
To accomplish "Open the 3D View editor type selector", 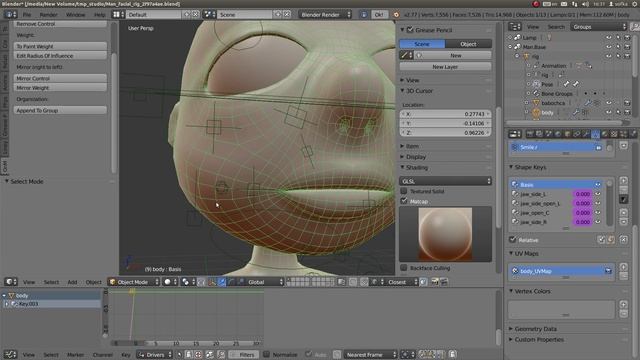I will [x=11, y=282].
